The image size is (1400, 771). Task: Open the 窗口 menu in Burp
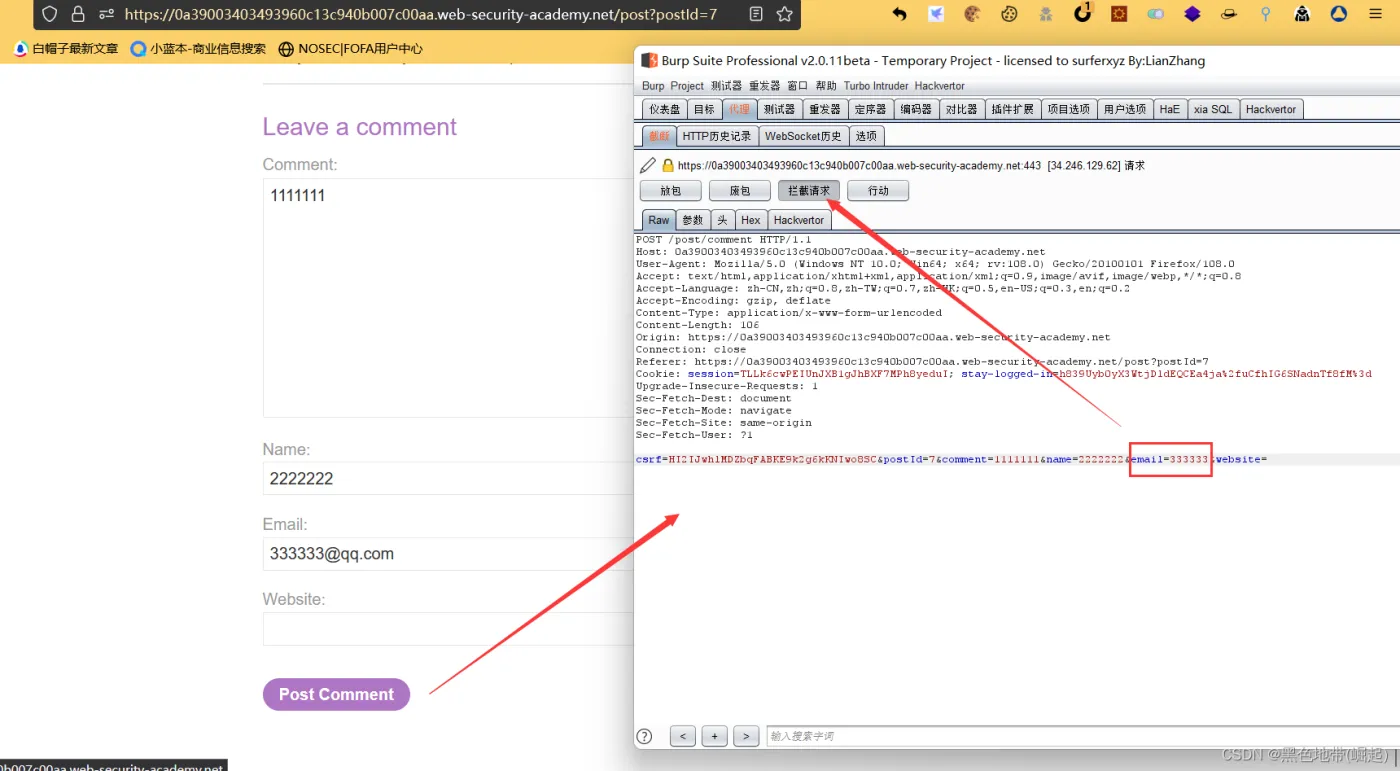coord(797,86)
